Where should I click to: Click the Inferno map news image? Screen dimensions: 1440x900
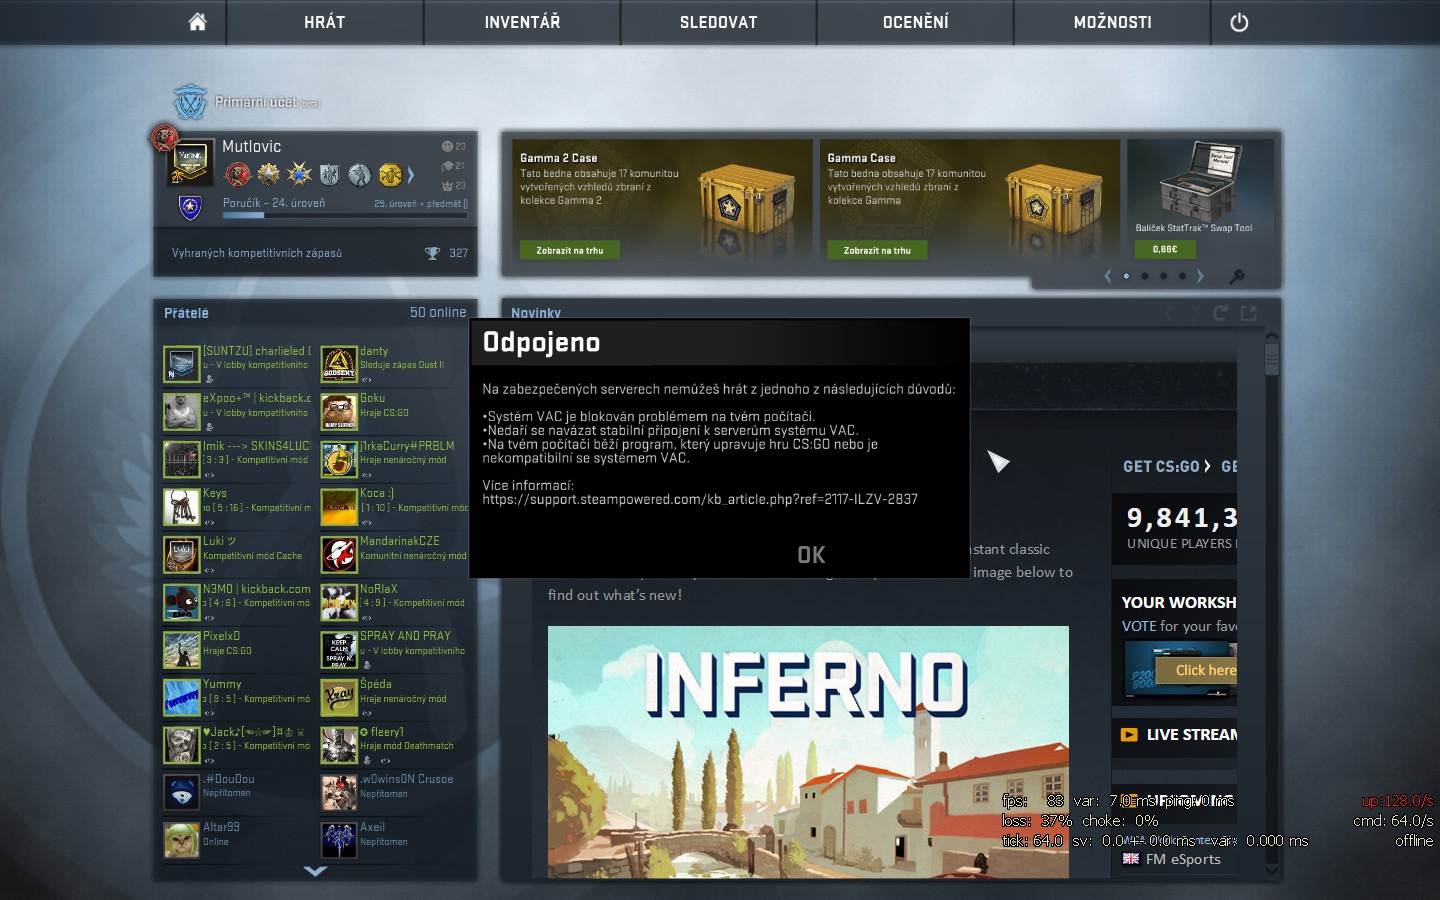pyautogui.click(x=808, y=752)
